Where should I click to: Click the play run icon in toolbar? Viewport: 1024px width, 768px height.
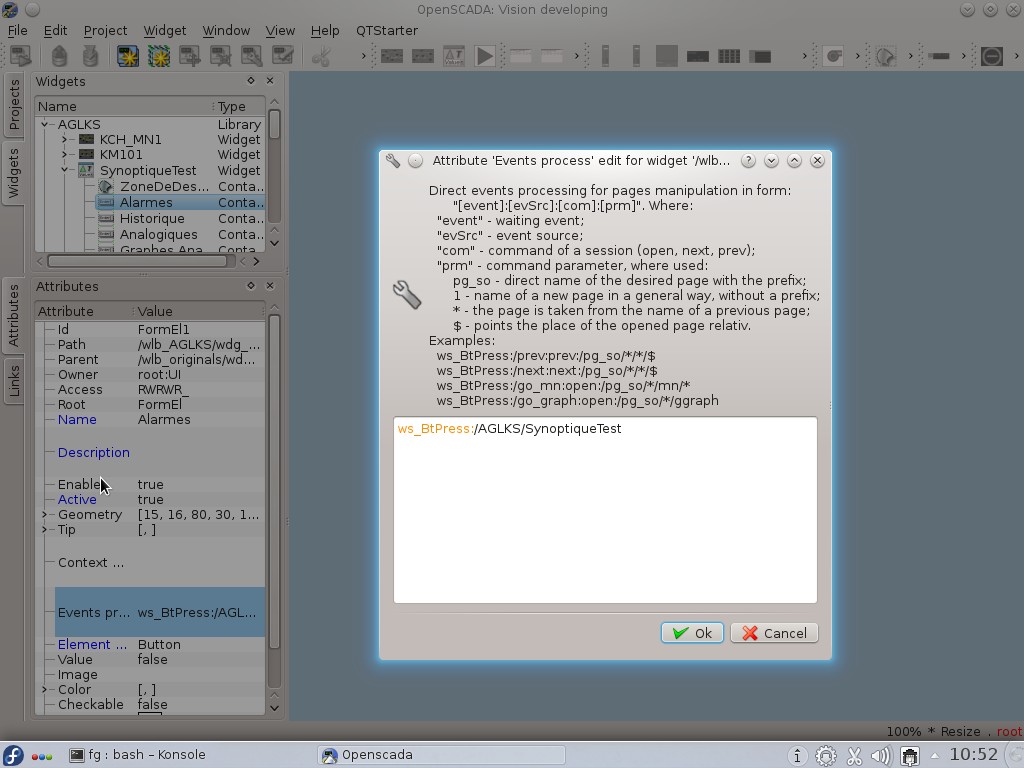pos(484,56)
